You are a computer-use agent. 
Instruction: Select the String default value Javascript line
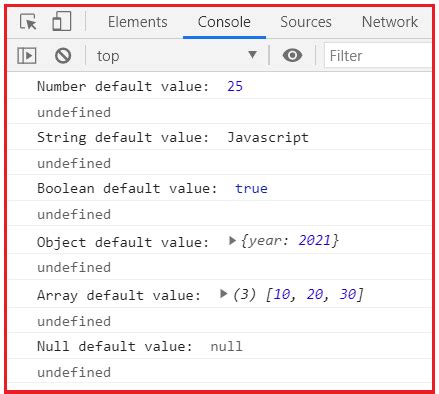pos(219,137)
